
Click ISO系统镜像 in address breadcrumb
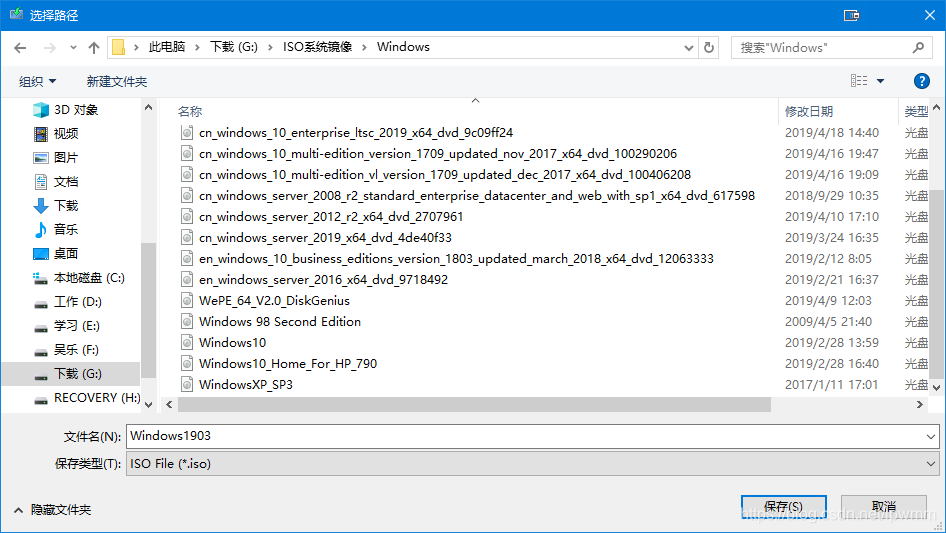pyautogui.click(x=317, y=47)
